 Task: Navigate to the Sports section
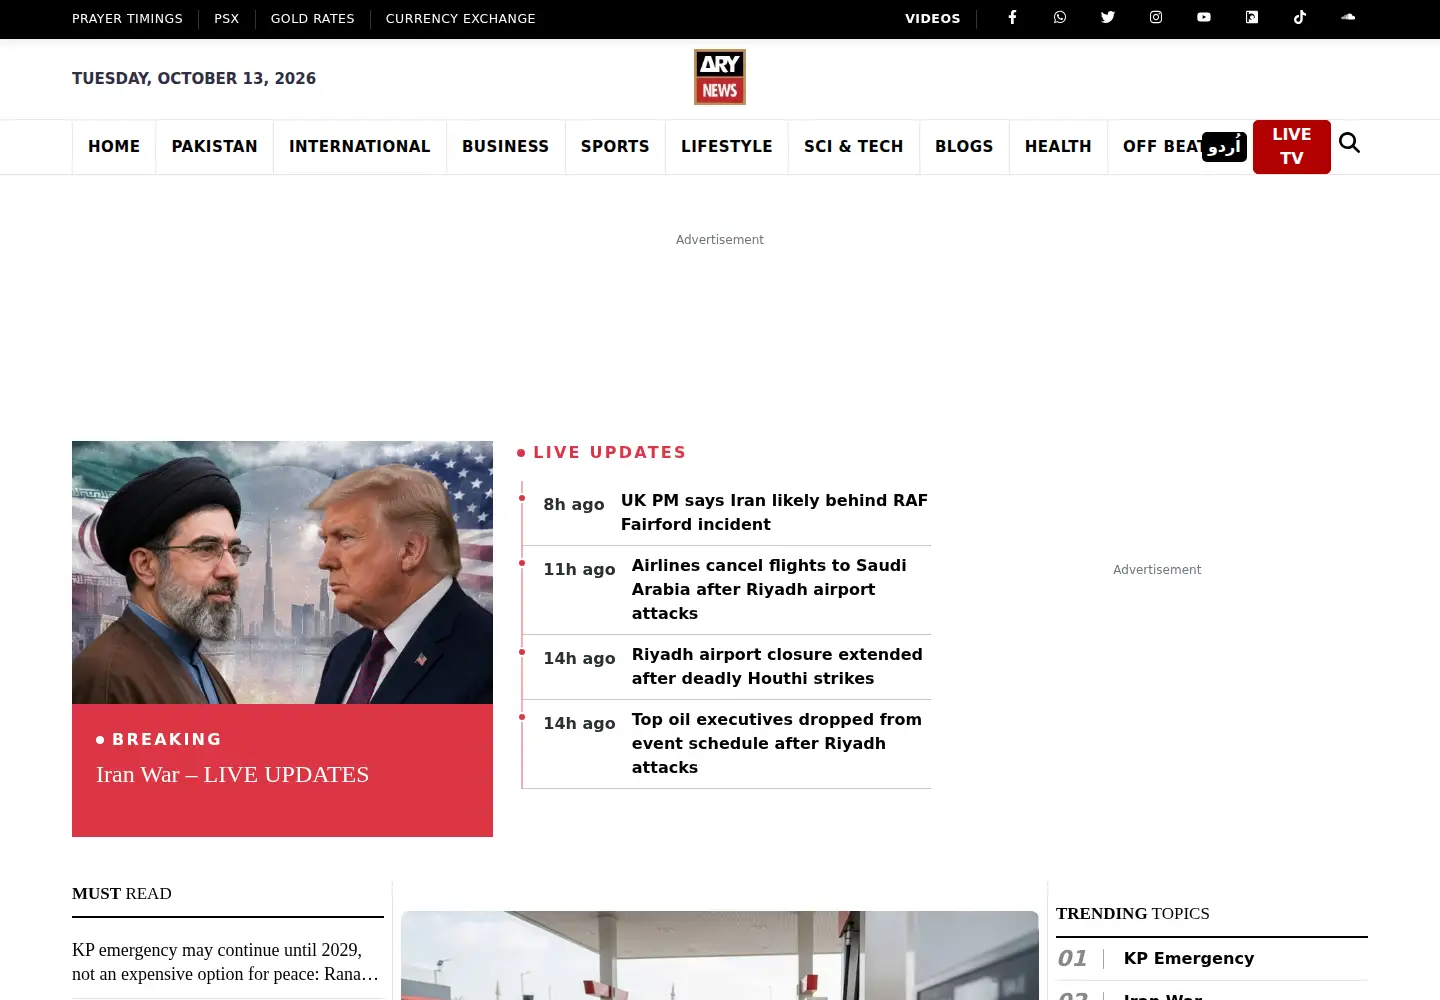(x=615, y=147)
